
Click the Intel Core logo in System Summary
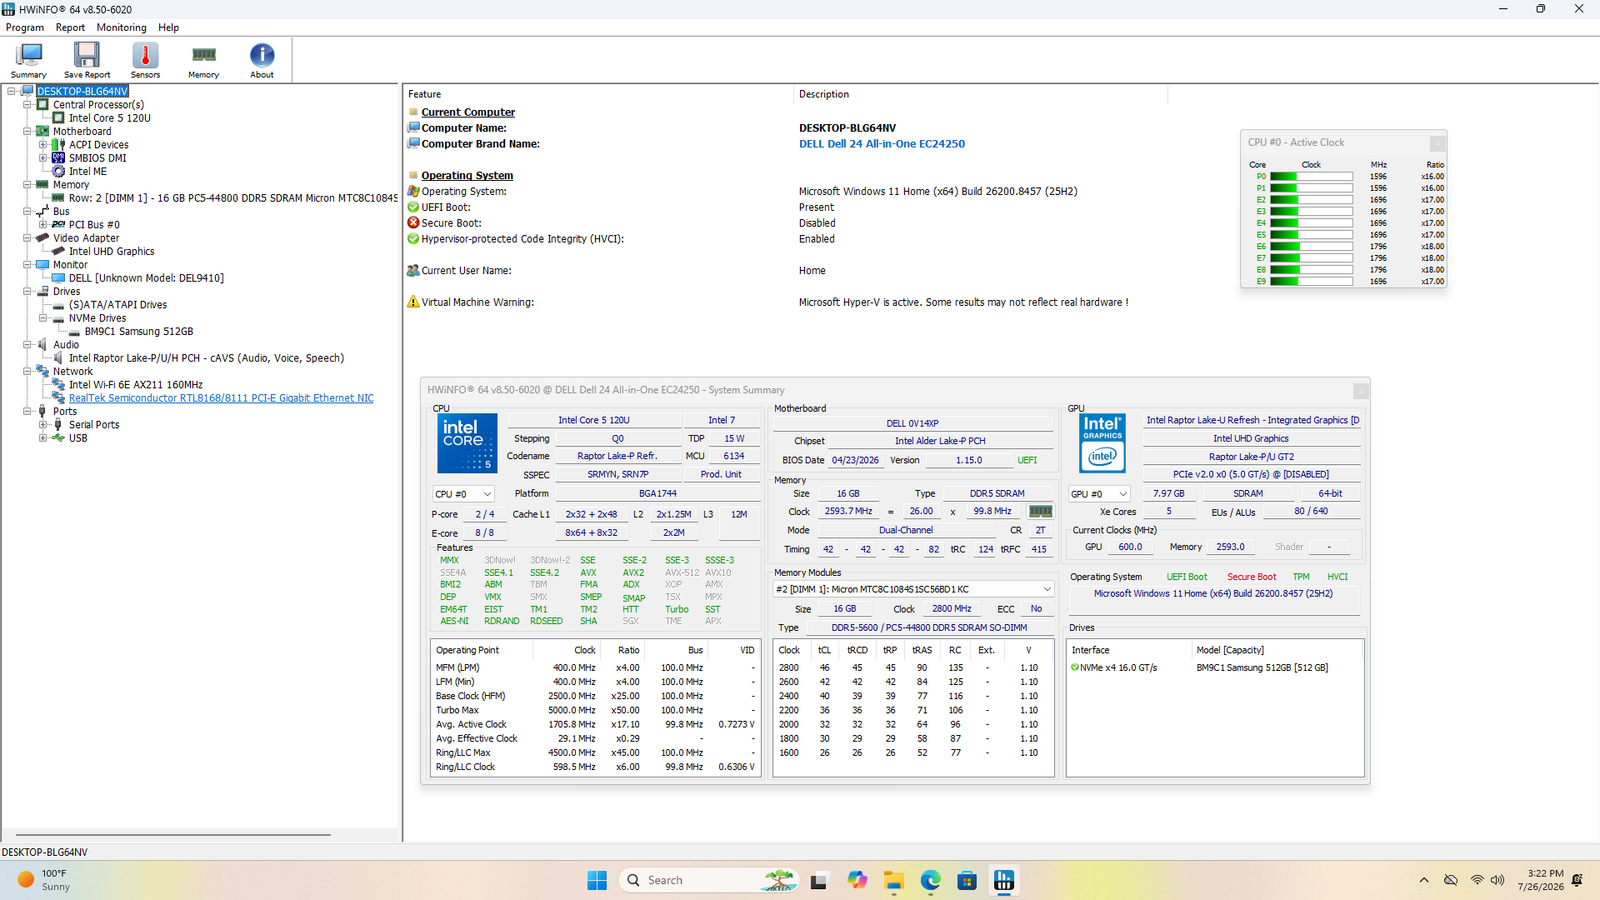click(x=467, y=443)
